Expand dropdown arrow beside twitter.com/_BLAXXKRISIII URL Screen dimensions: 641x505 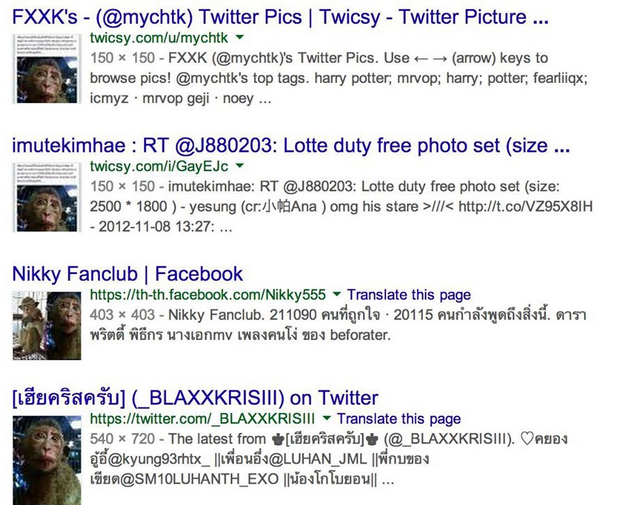[327, 418]
